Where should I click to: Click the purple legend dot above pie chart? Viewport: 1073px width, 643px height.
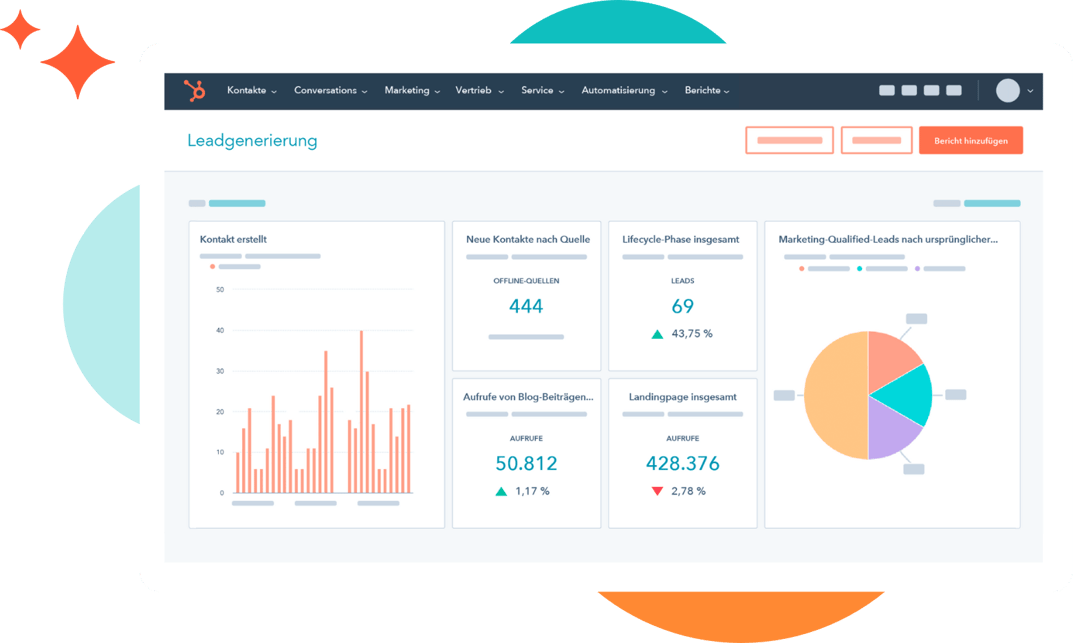pyautogui.click(x=917, y=269)
